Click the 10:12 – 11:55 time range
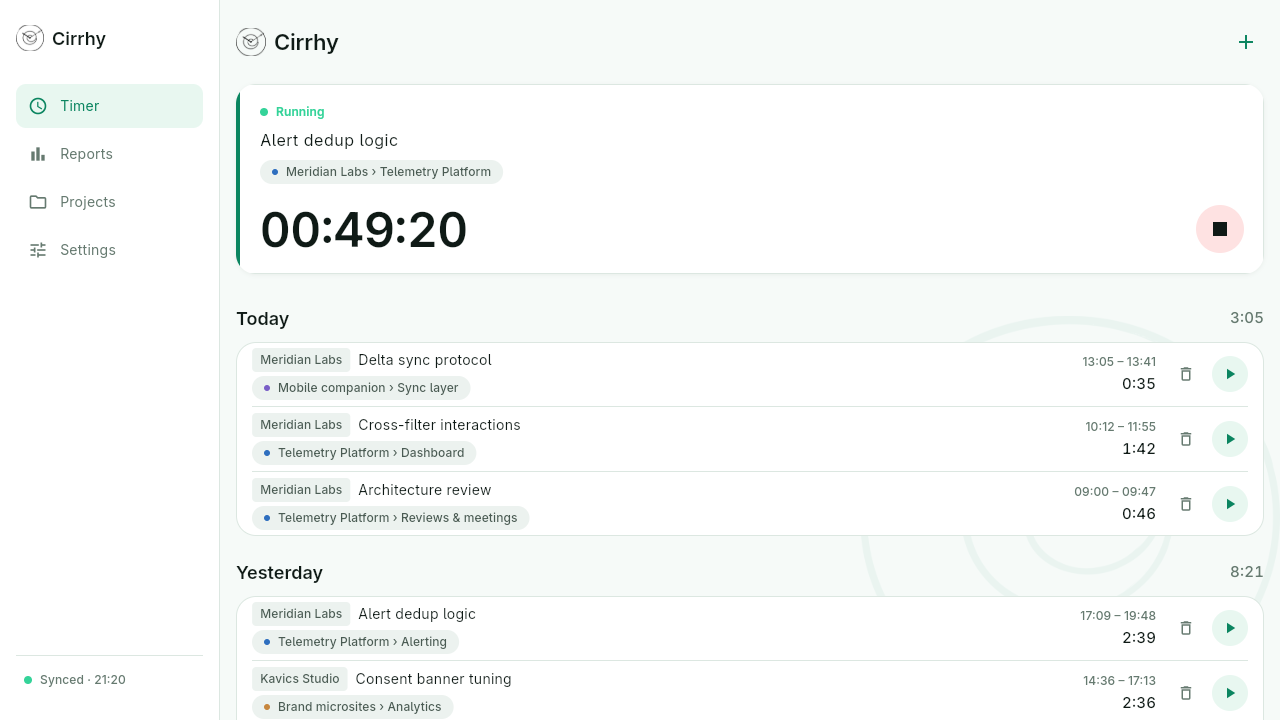The height and width of the screenshot is (720, 1280). (1120, 427)
